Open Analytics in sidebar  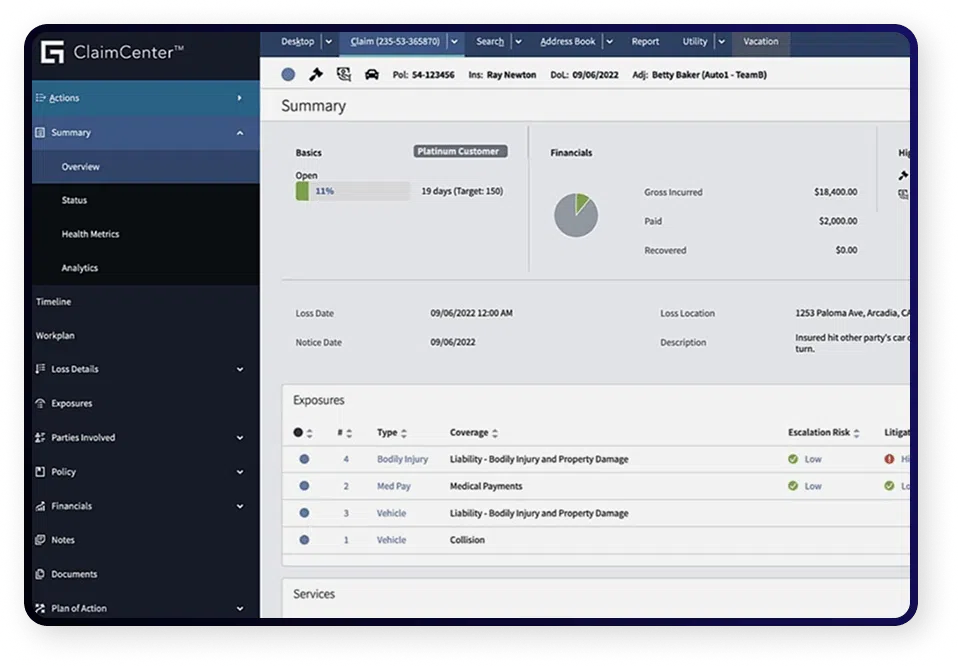coord(146,268)
